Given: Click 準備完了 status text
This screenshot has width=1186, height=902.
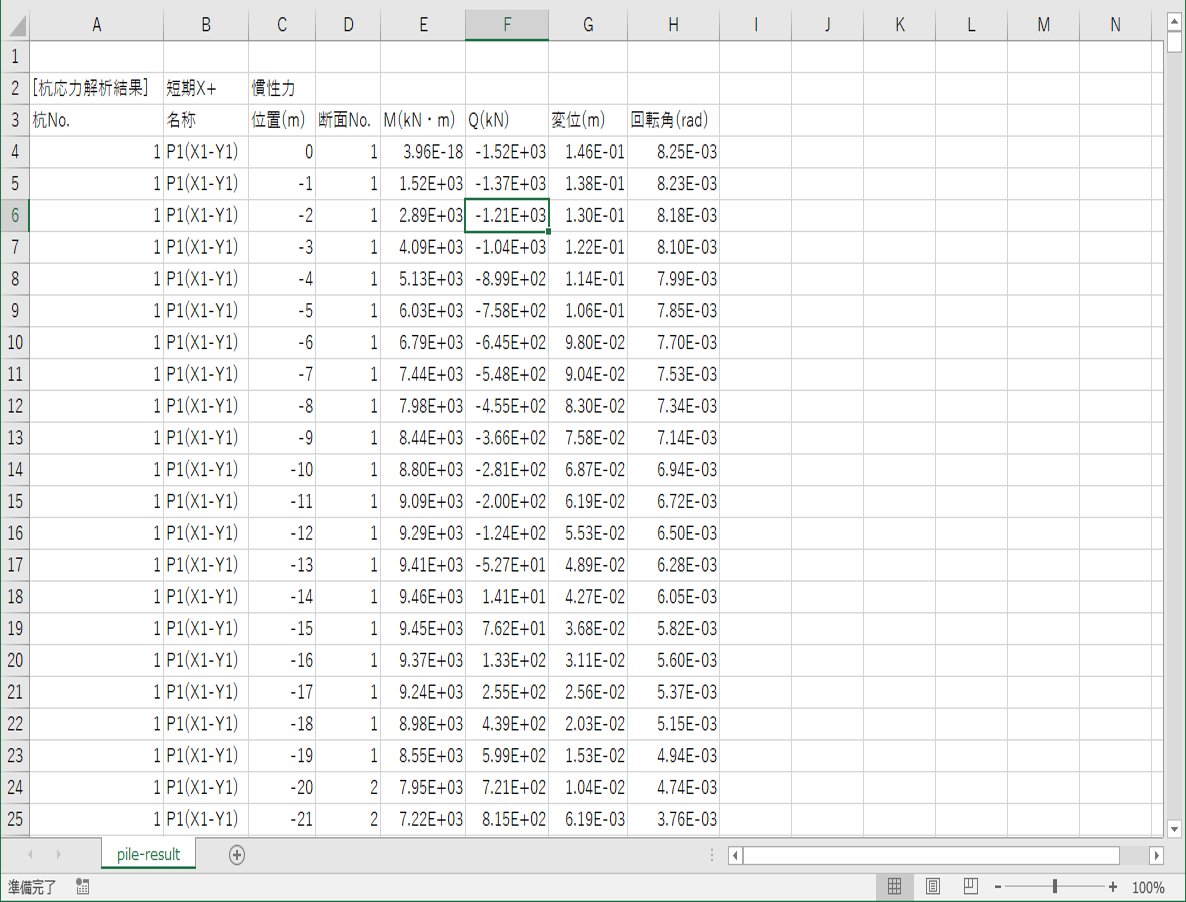Looking at the screenshot, I should [x=32, y=888].
